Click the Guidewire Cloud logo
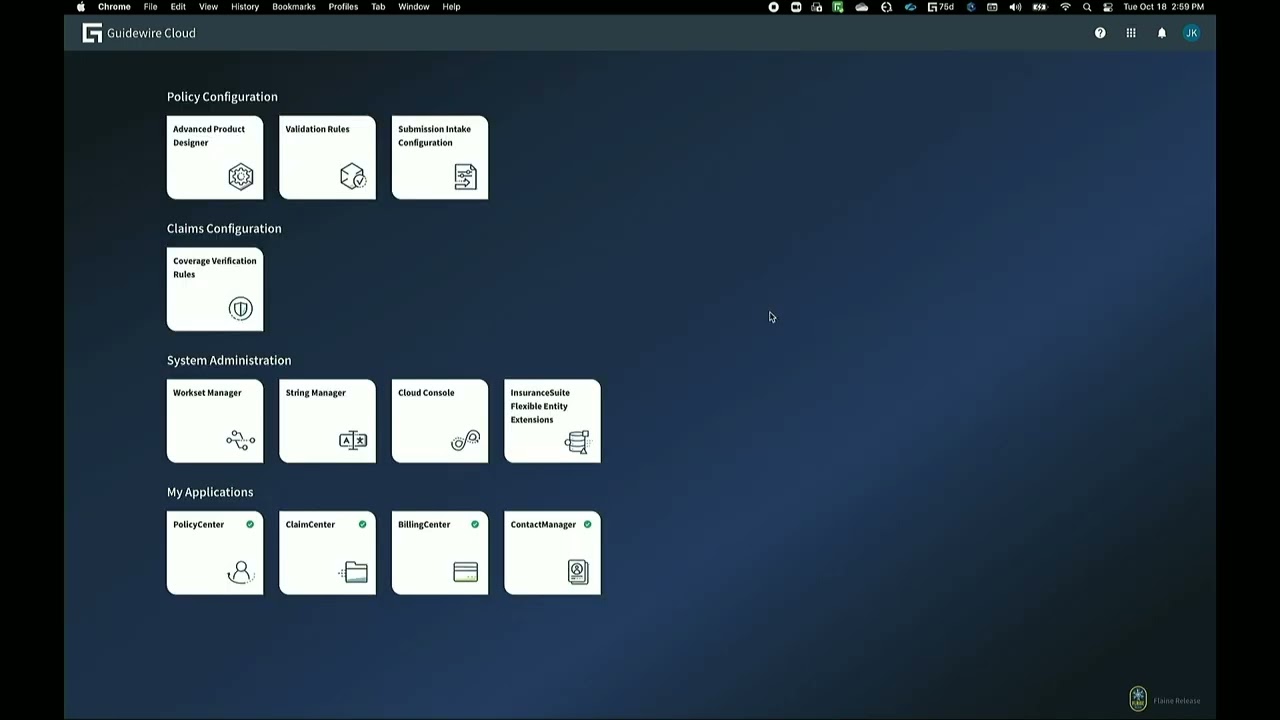Screen dimensions: 1280x720 (92, 33)
